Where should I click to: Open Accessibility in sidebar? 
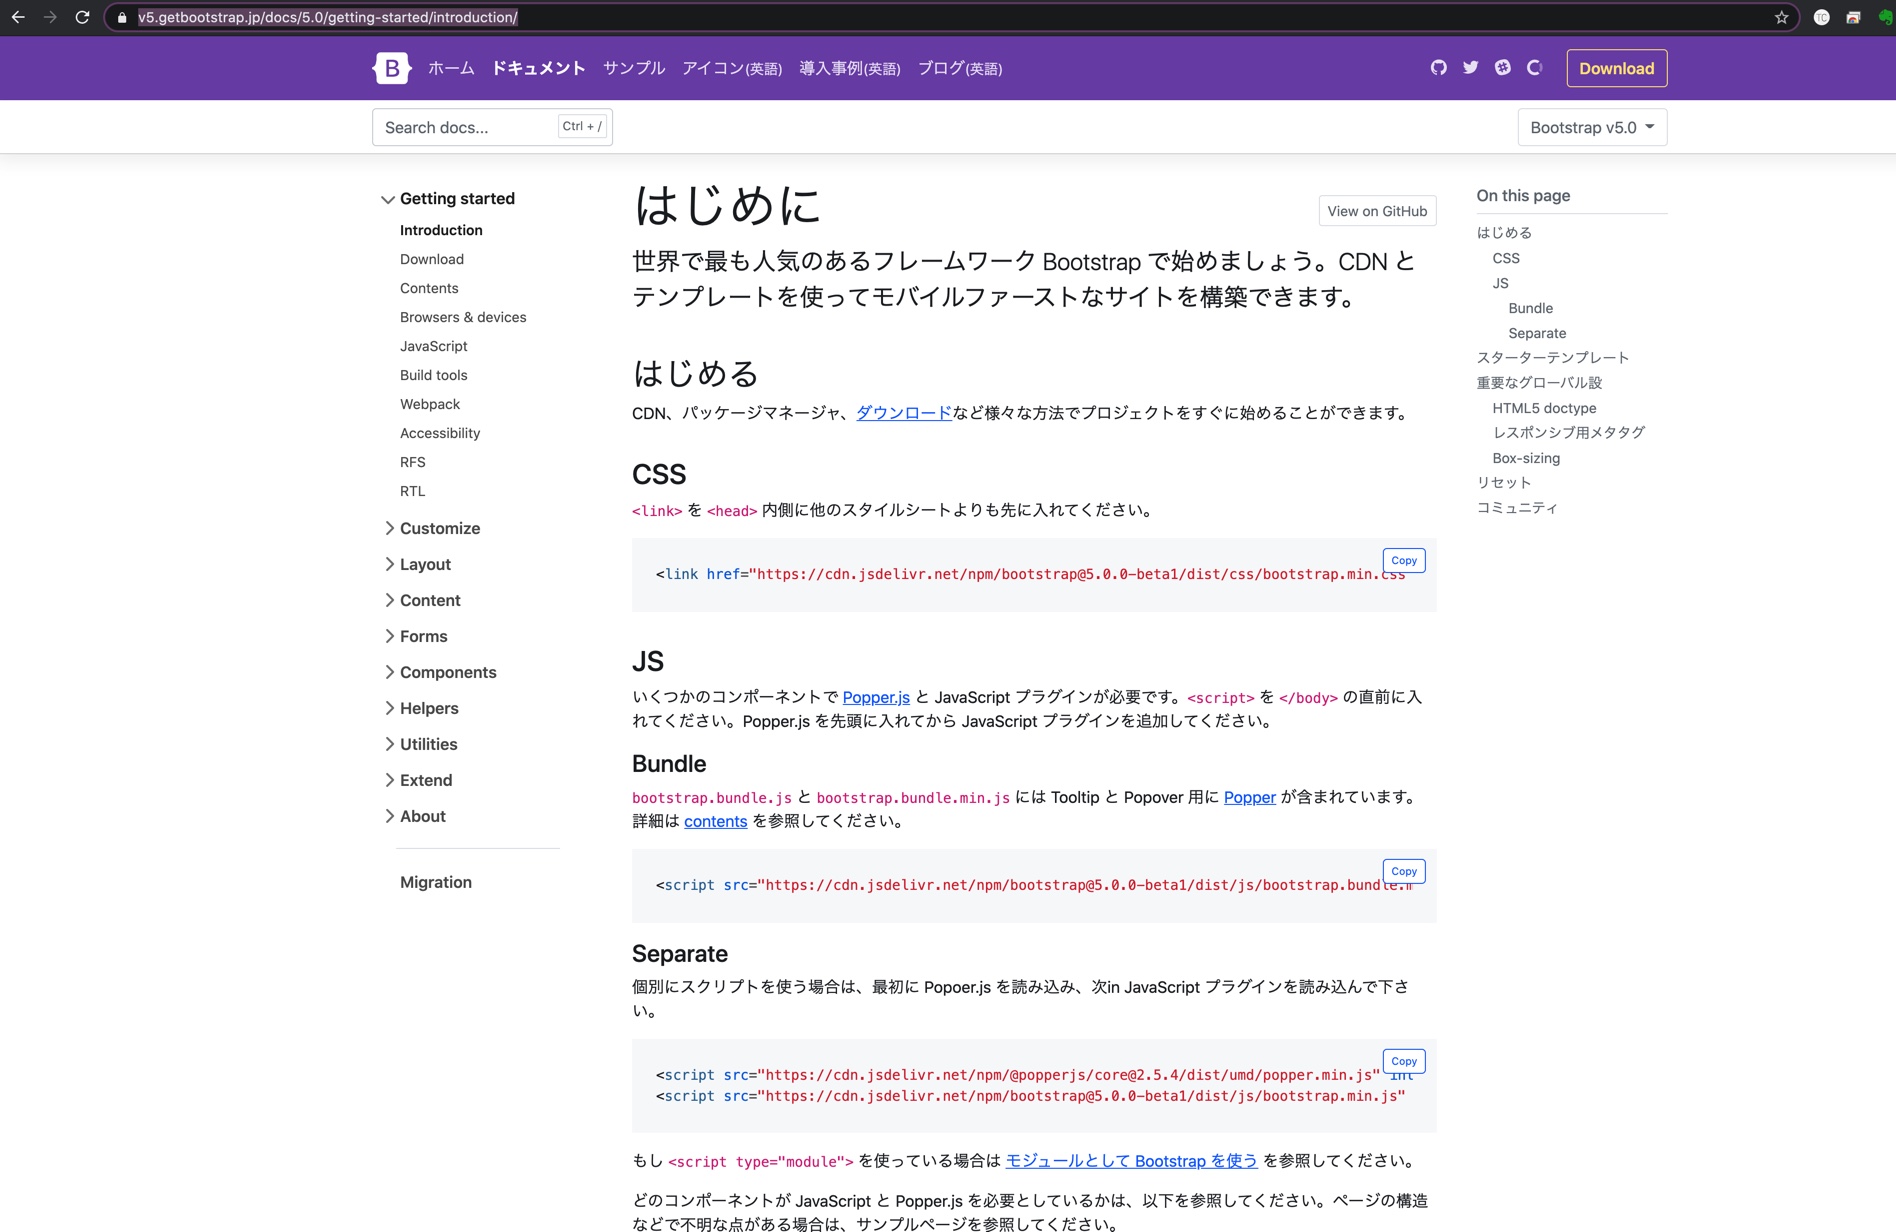[440, 433]
